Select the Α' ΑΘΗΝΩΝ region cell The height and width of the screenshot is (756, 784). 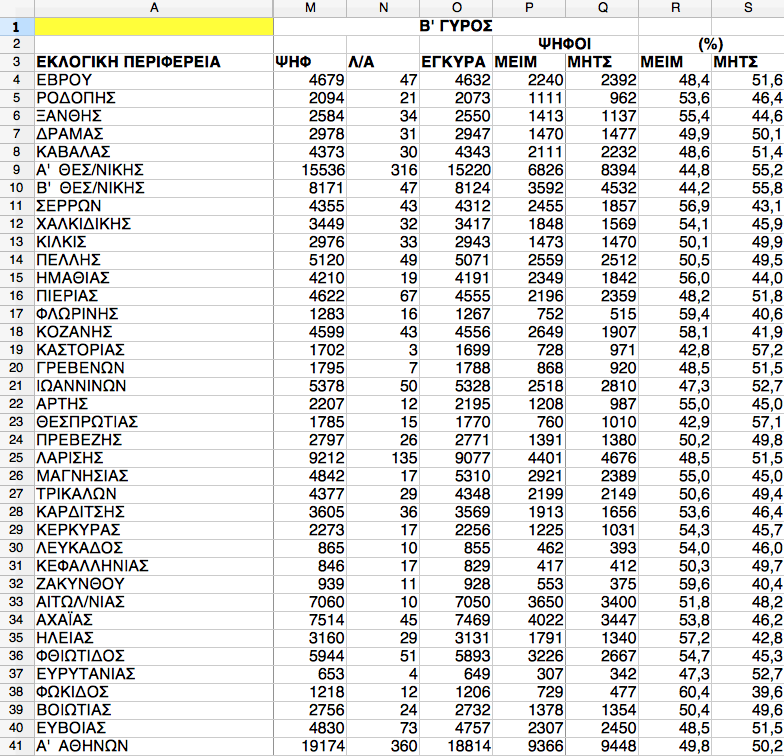pyautogui.click(x=154, y=745)
